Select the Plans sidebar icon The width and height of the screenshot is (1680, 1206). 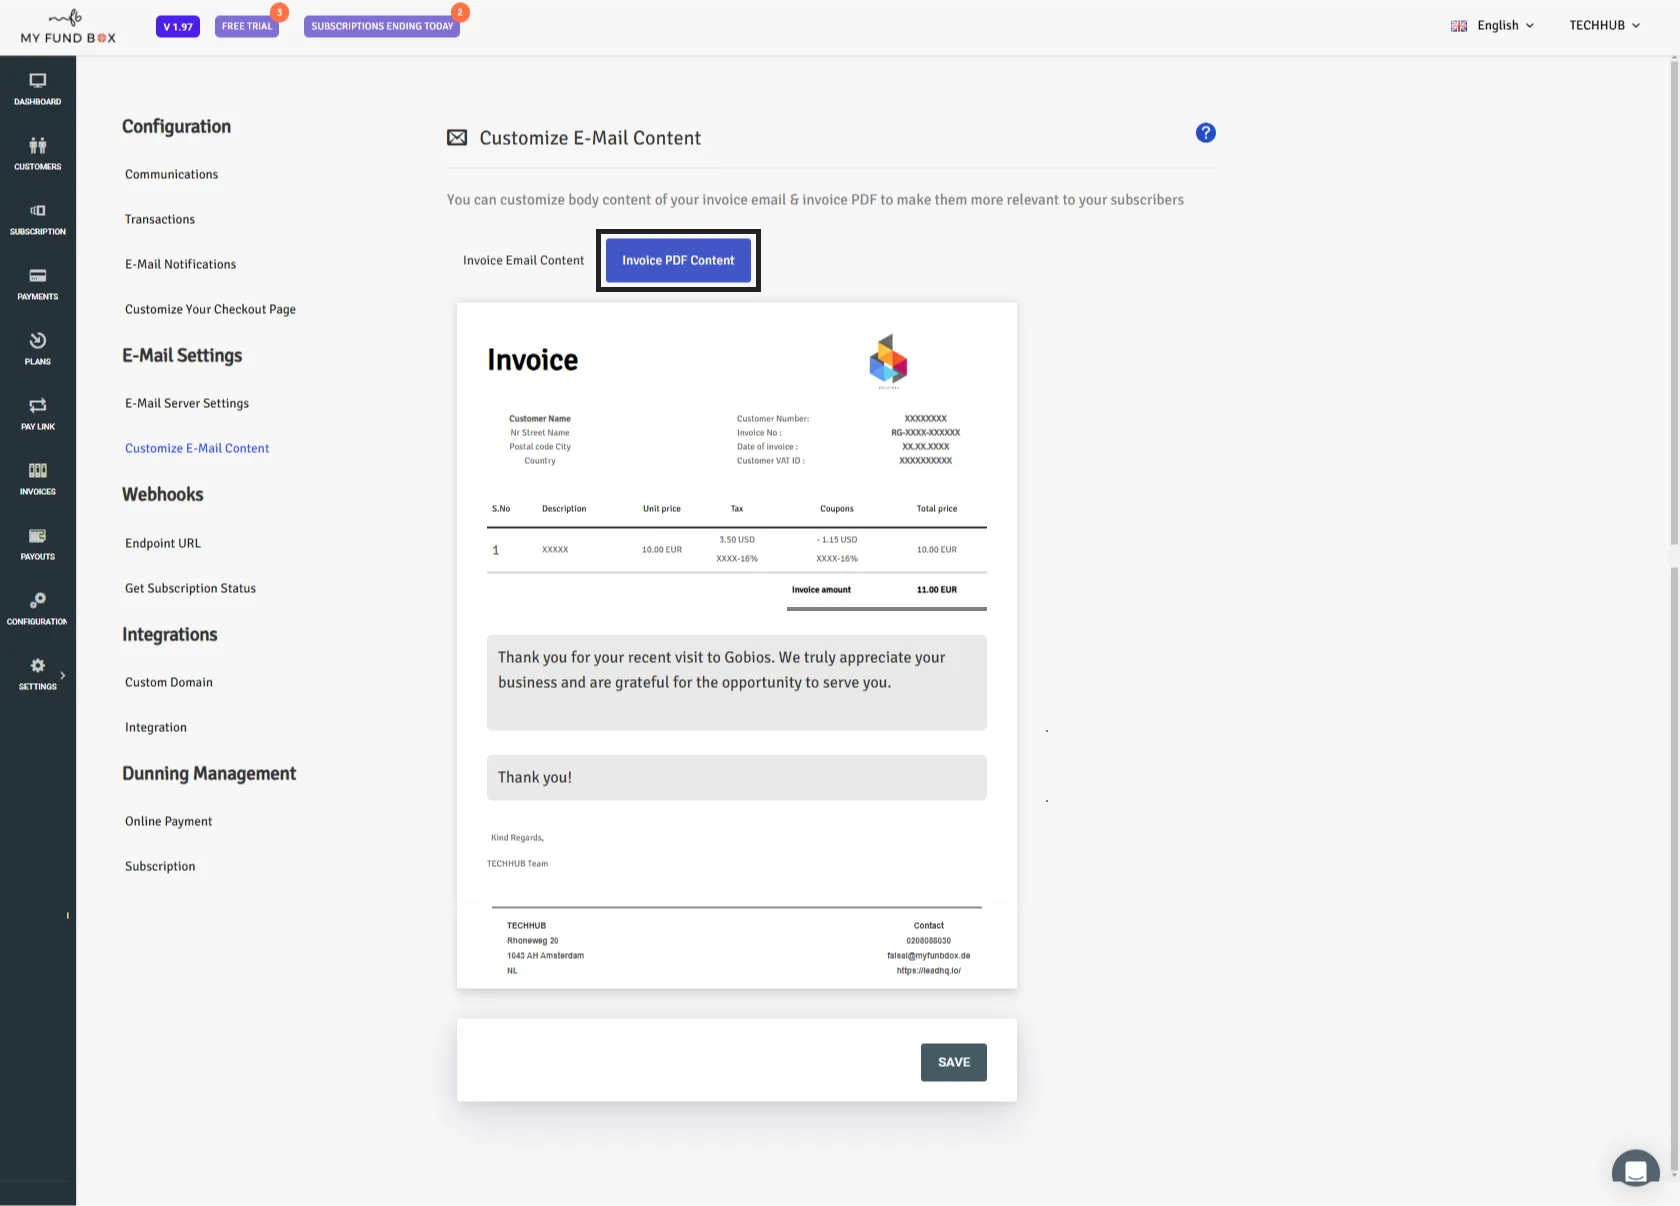pyautogui.click(x=38, y=349)
